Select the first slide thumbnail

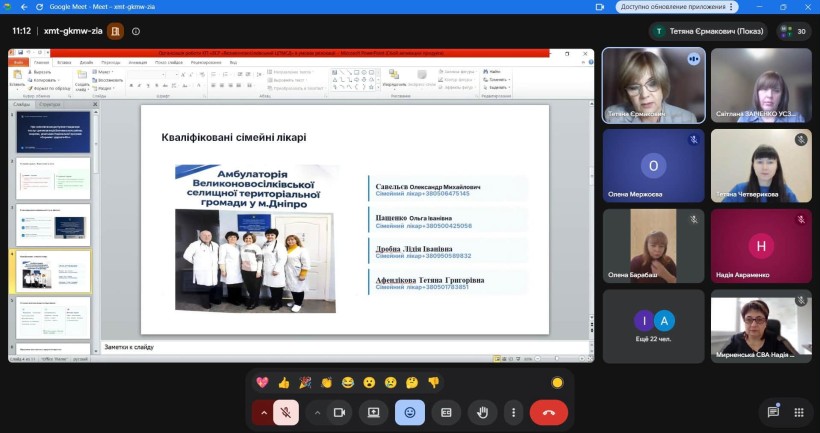pos(53,132)
